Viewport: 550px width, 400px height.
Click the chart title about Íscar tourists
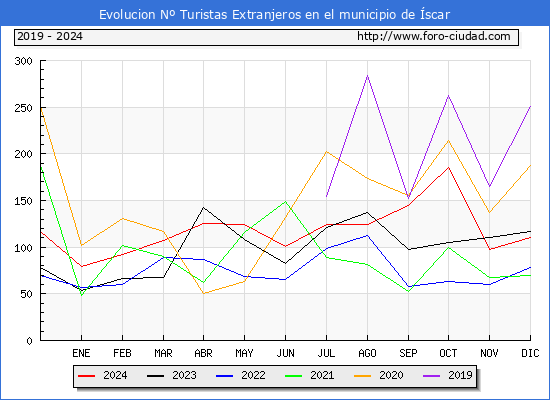[x=274, y=15]
